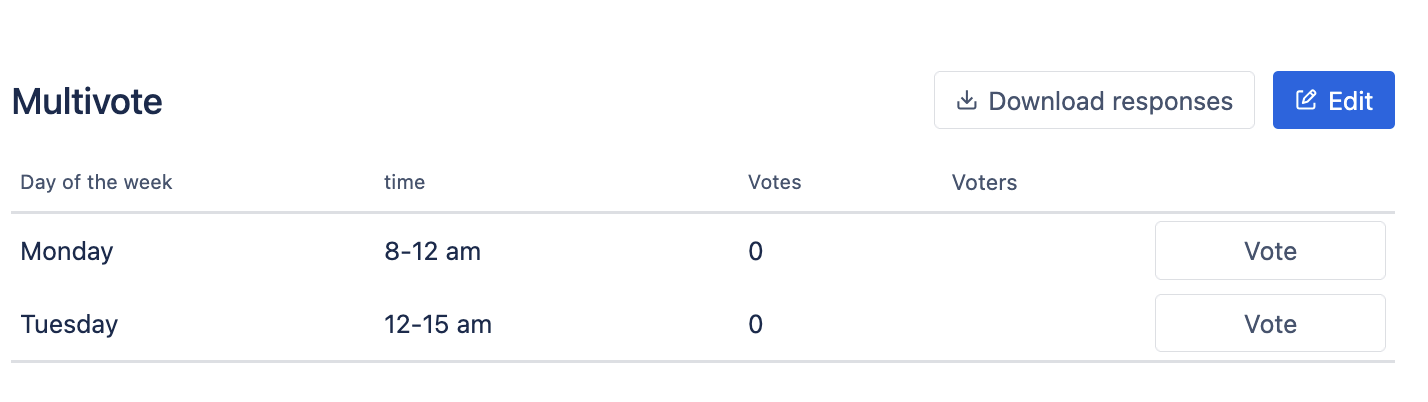This screenshot has height=402, width=1428.
Task: Select the Tuesday cell
Action: click(69, 325)
